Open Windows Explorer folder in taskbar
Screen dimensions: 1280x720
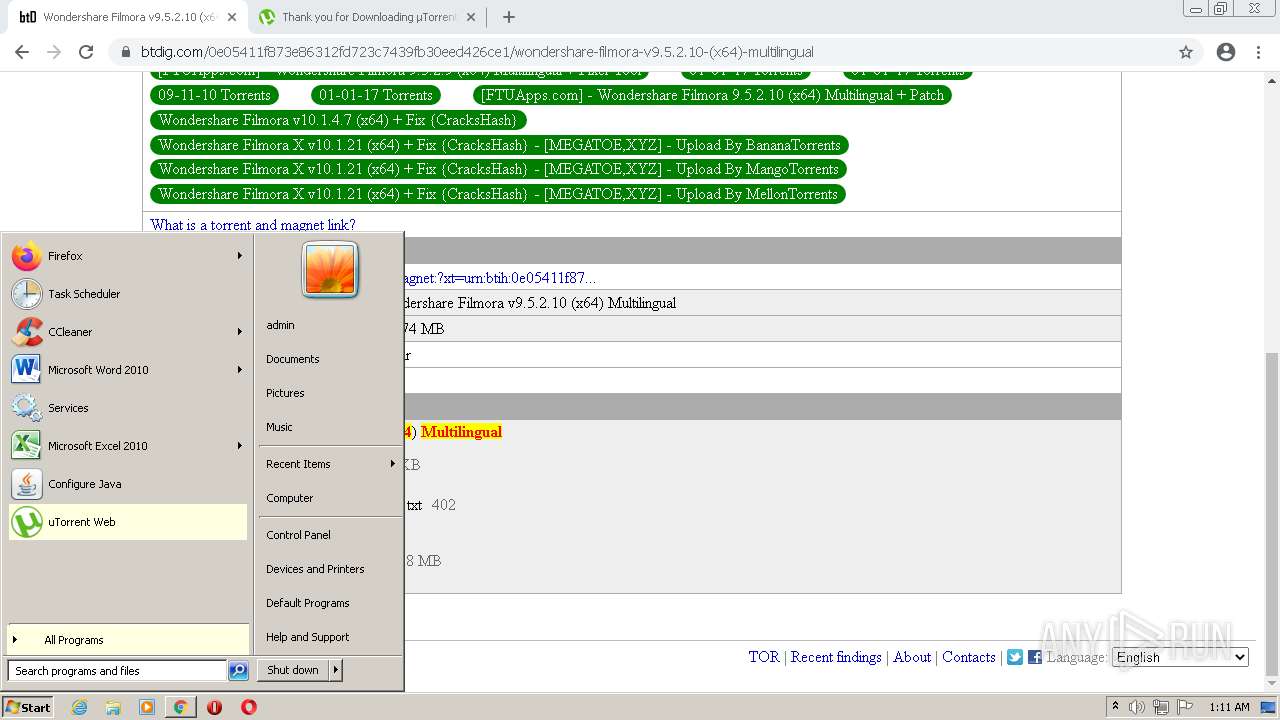tap(113, 707)
